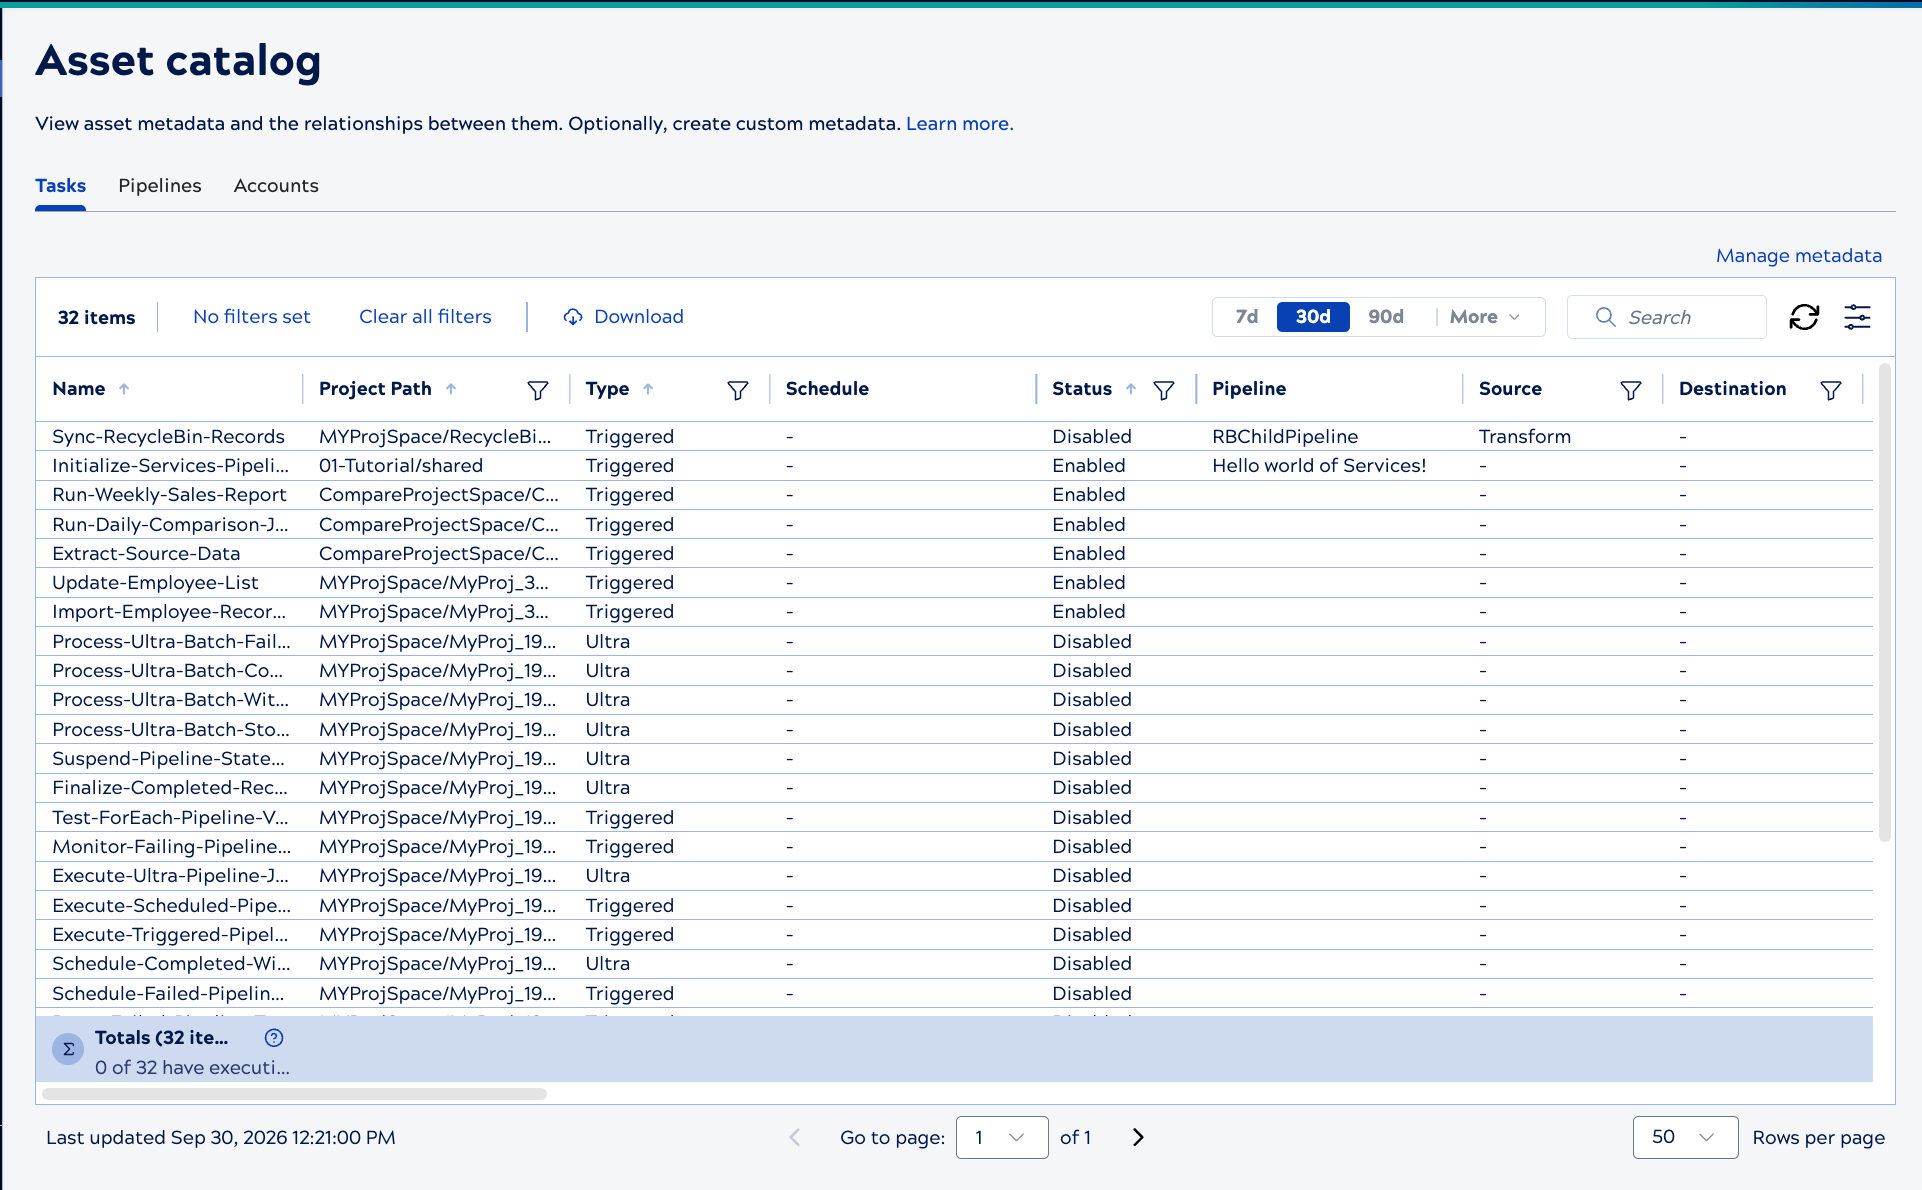This screenshot has height=1190, width=1922.
Task: Click the Pipeline column header
Action: pyautogui.click(x=1249, y=389)
